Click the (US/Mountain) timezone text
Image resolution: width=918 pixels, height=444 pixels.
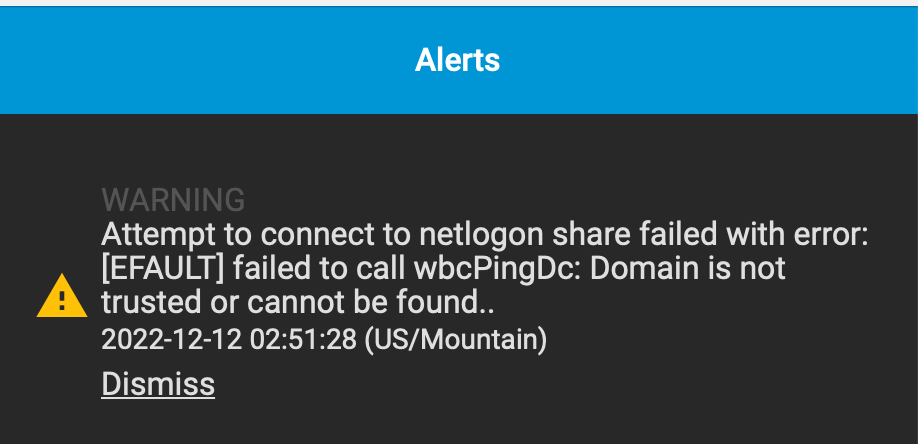(x=456, y=339)
